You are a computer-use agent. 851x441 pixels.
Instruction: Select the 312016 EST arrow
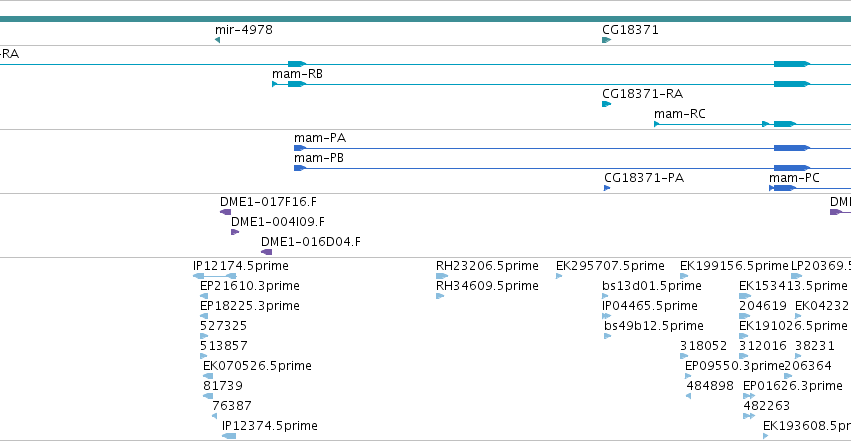point(744,356)
